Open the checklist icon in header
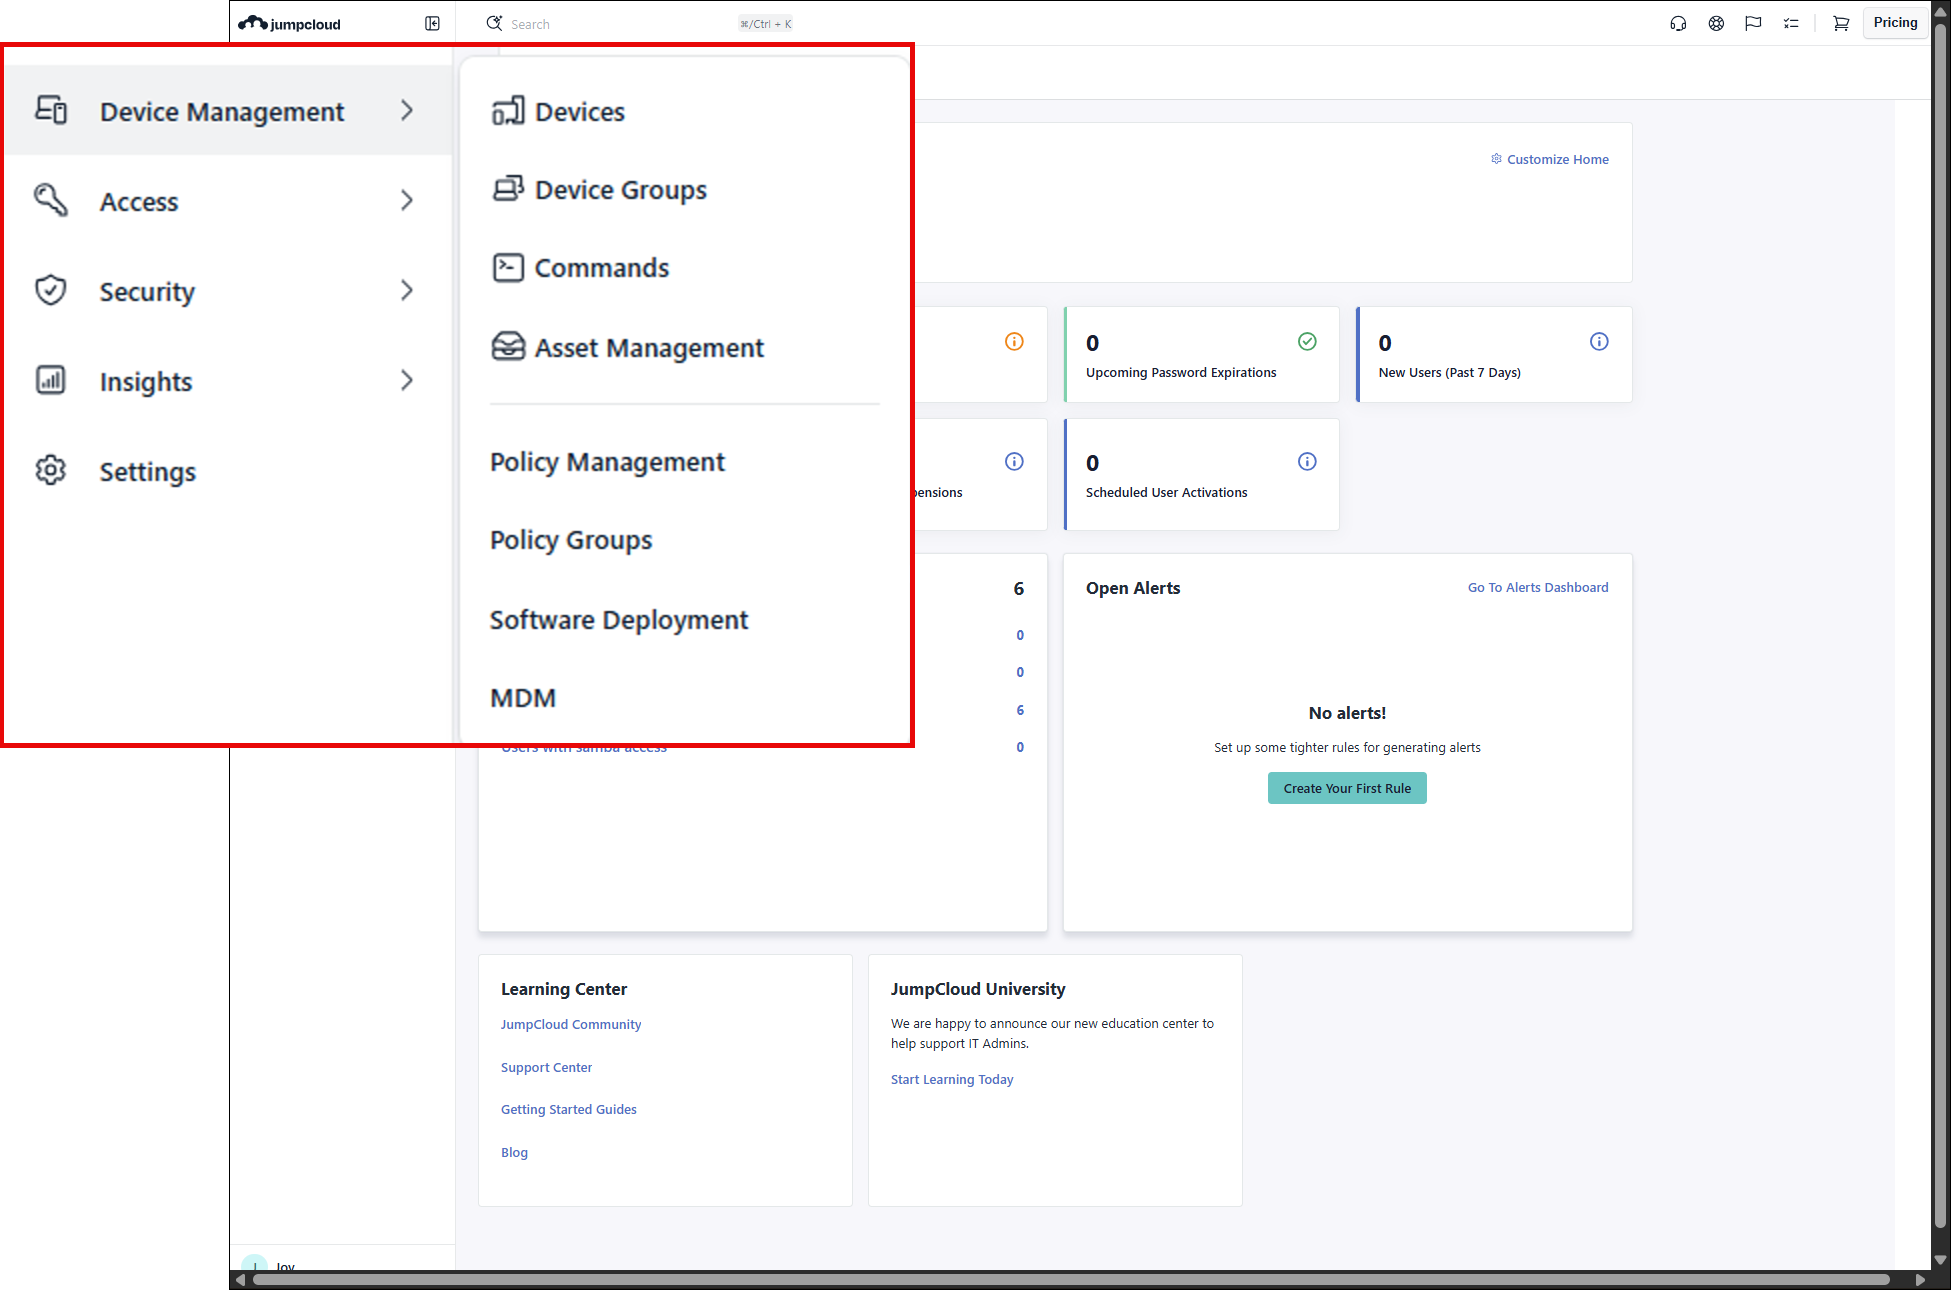The height and width of the screenshot is (1290, 1951). [x=1791, y=23]
